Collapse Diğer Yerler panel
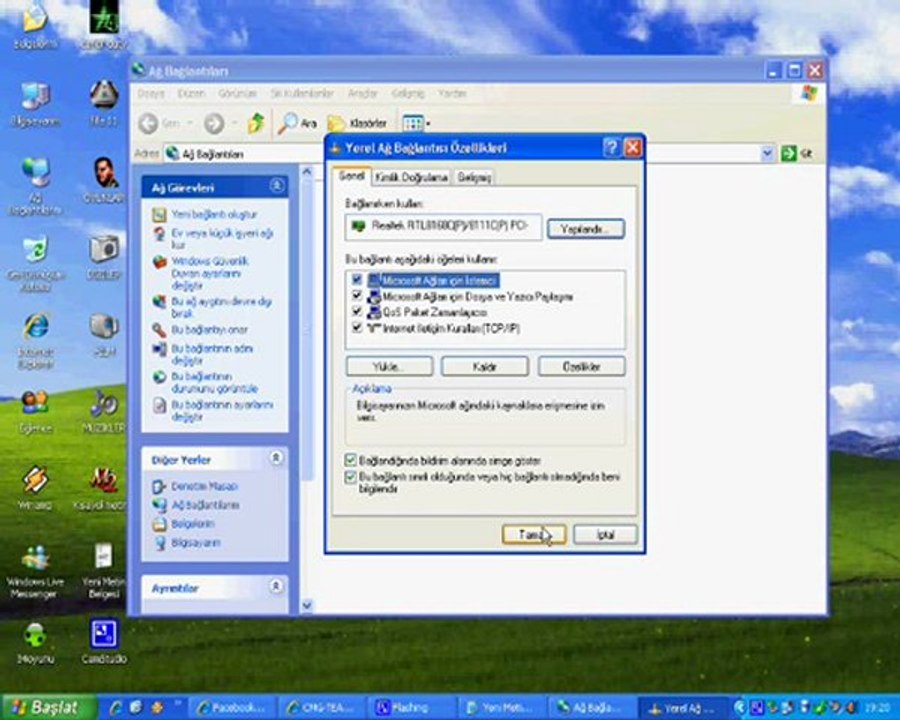The height and width of the screenshot is (720, 900). (276, 458)
